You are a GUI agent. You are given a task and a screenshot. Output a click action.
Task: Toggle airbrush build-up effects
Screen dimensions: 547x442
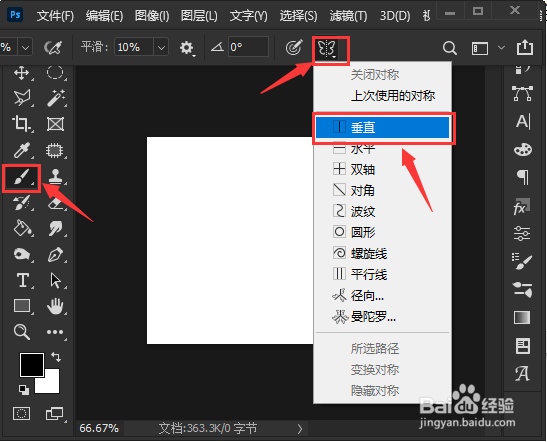coord(53,47)
